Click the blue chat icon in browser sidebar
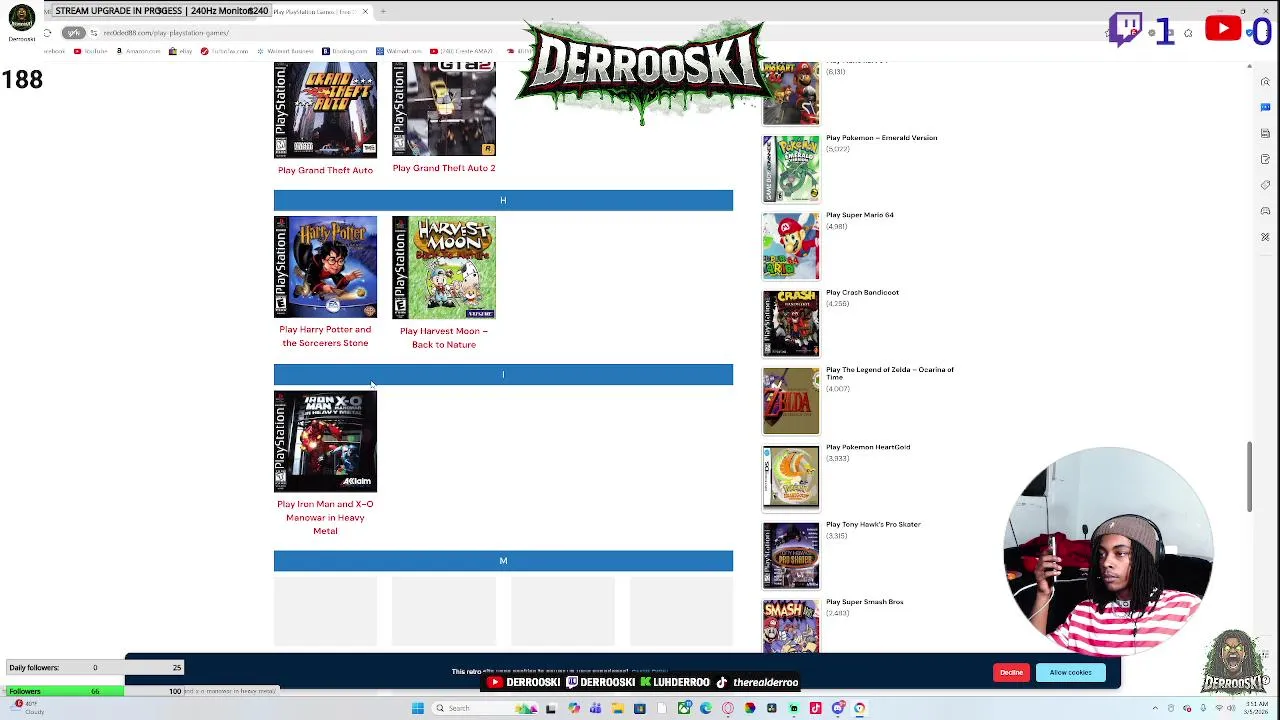Image resolution: width=1280 pixels, height=720 pixels. pos(1265,107)
